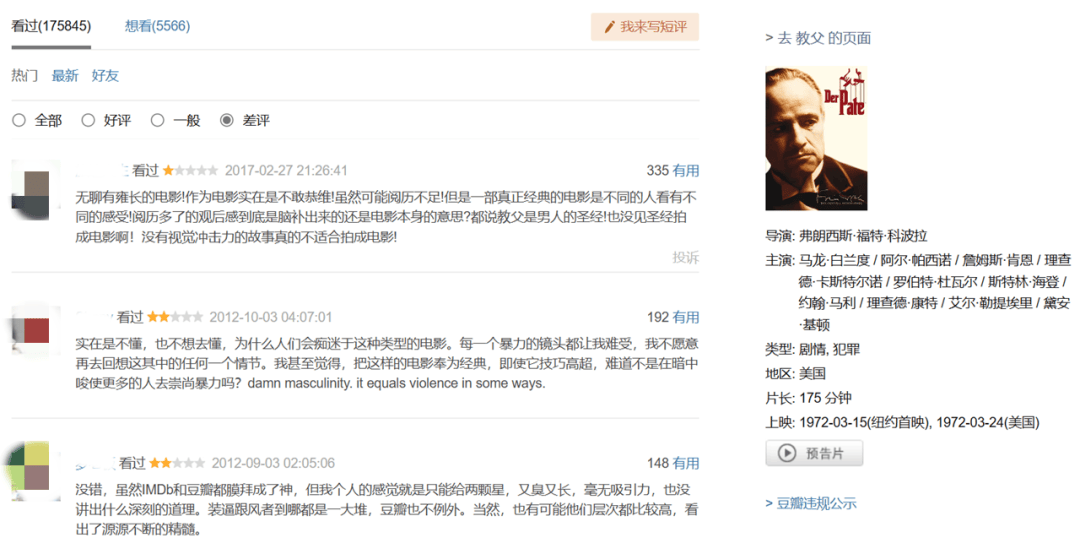Viewport: 1080px width, 554px height.
Task: Open the first reviewer's avatar
Action: (x=30, y=191)
